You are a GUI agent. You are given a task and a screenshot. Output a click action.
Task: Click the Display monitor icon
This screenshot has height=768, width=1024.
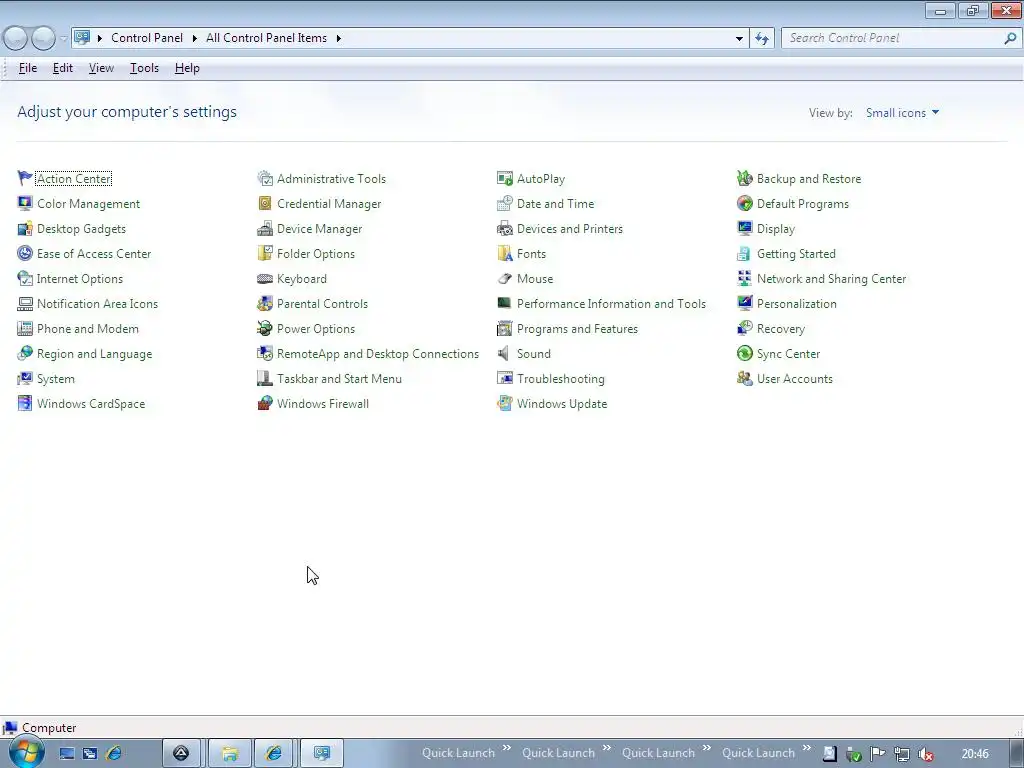coord(744,229)
